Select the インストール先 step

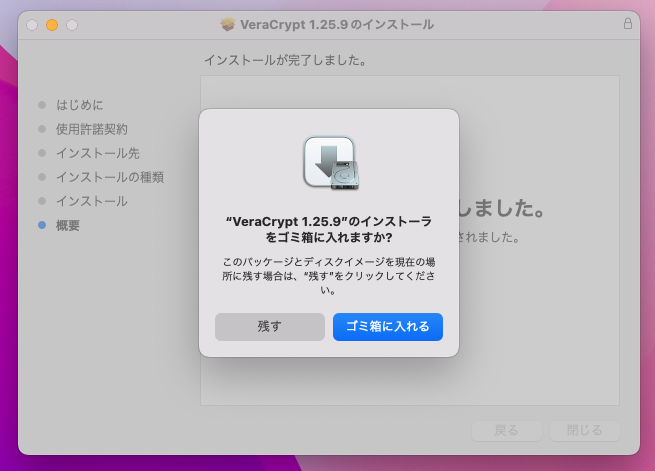point(97,153)
